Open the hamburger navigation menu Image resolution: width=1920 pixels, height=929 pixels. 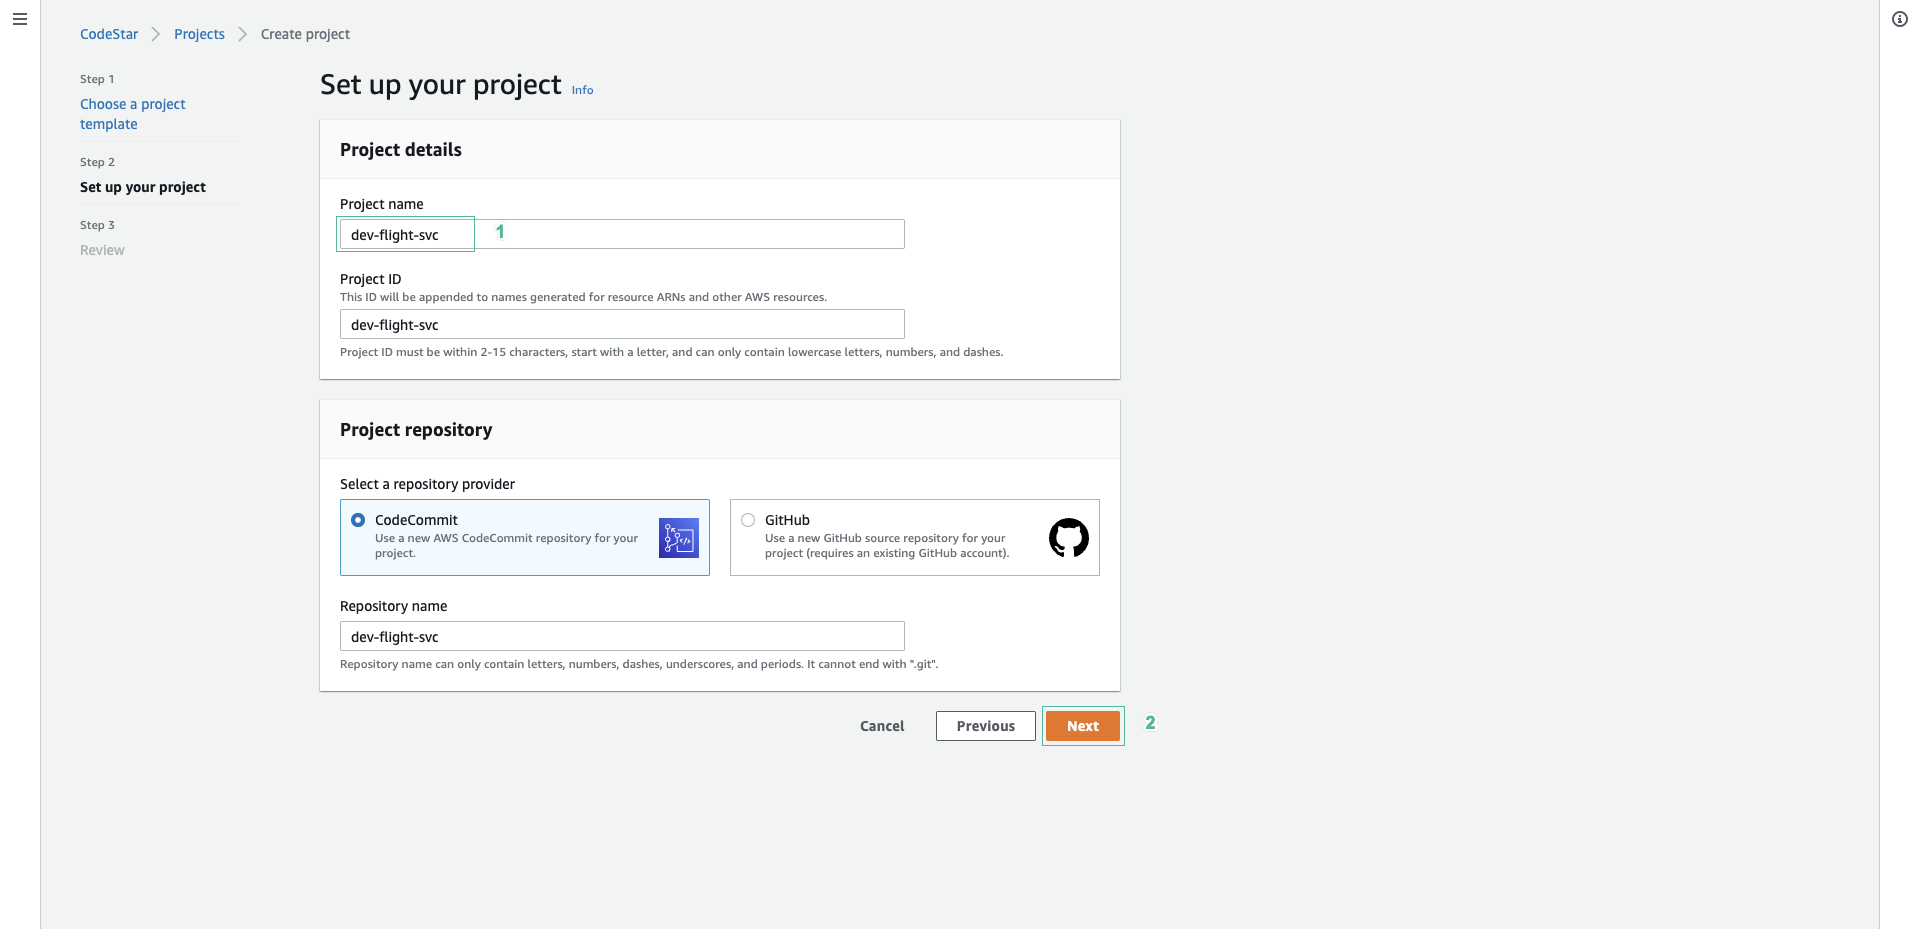19,19
